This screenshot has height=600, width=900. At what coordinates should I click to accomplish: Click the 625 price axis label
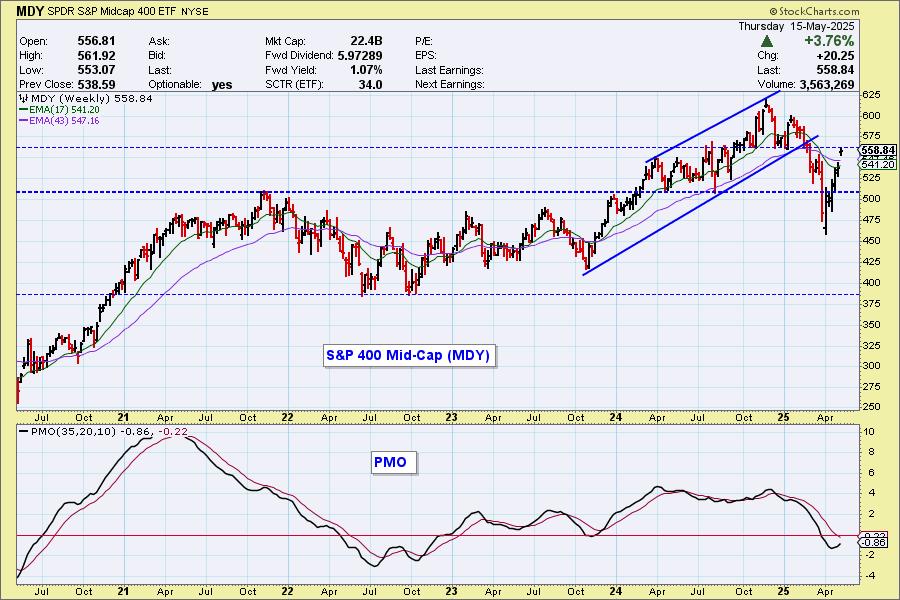coord(871,94)
